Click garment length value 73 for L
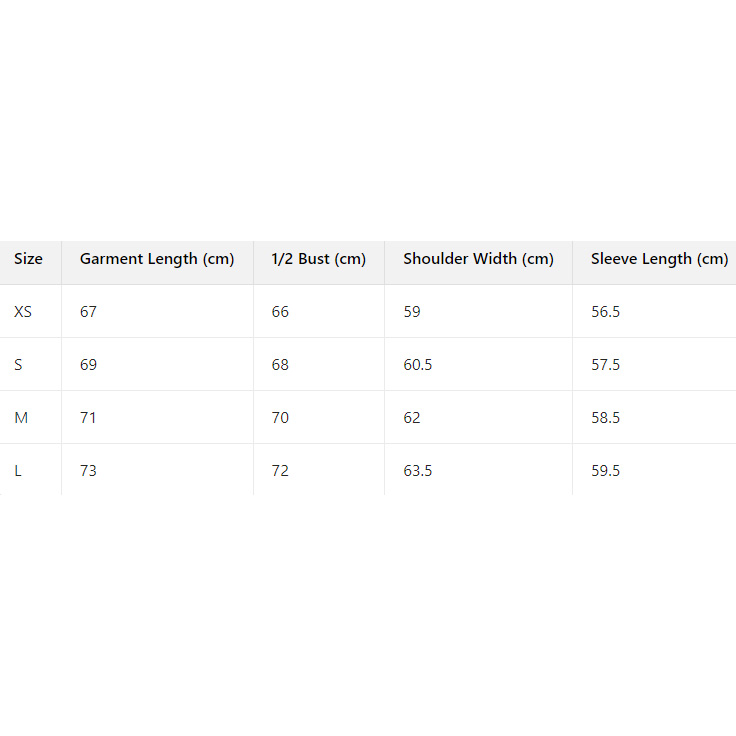736x736 pixels. pos(89,471)
